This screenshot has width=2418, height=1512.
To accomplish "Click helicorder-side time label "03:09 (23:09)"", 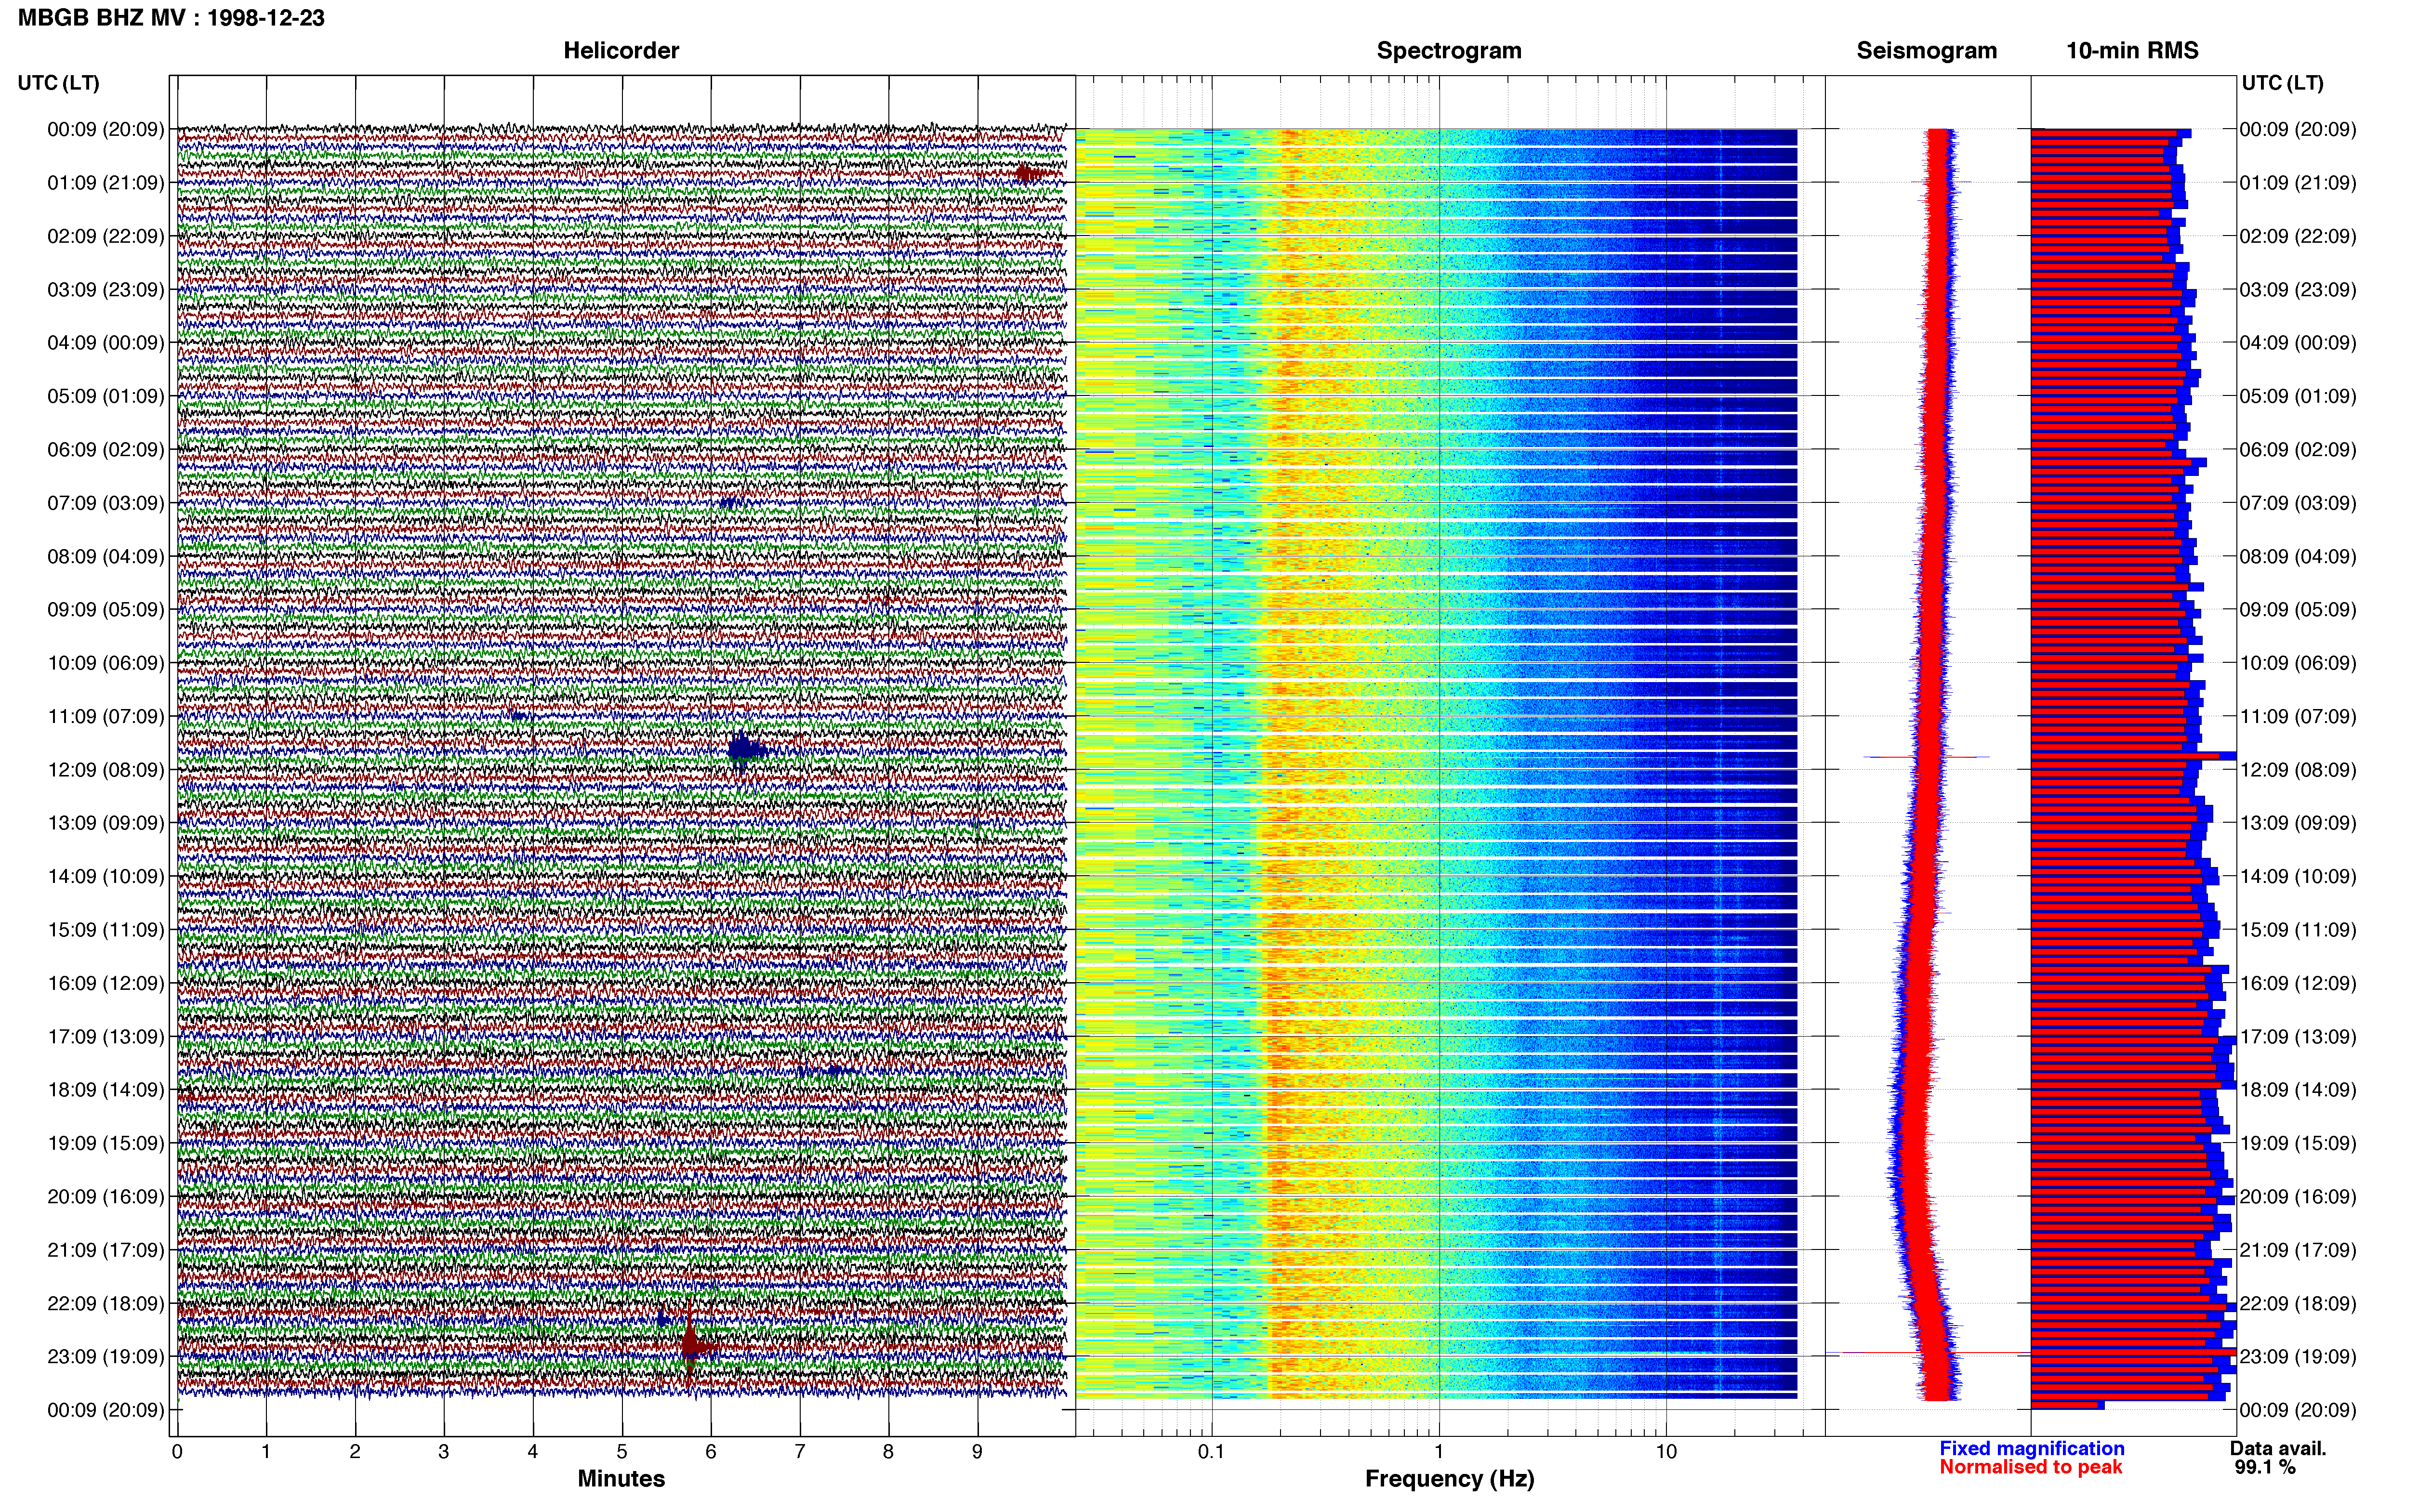I will (x=106, y=290).
